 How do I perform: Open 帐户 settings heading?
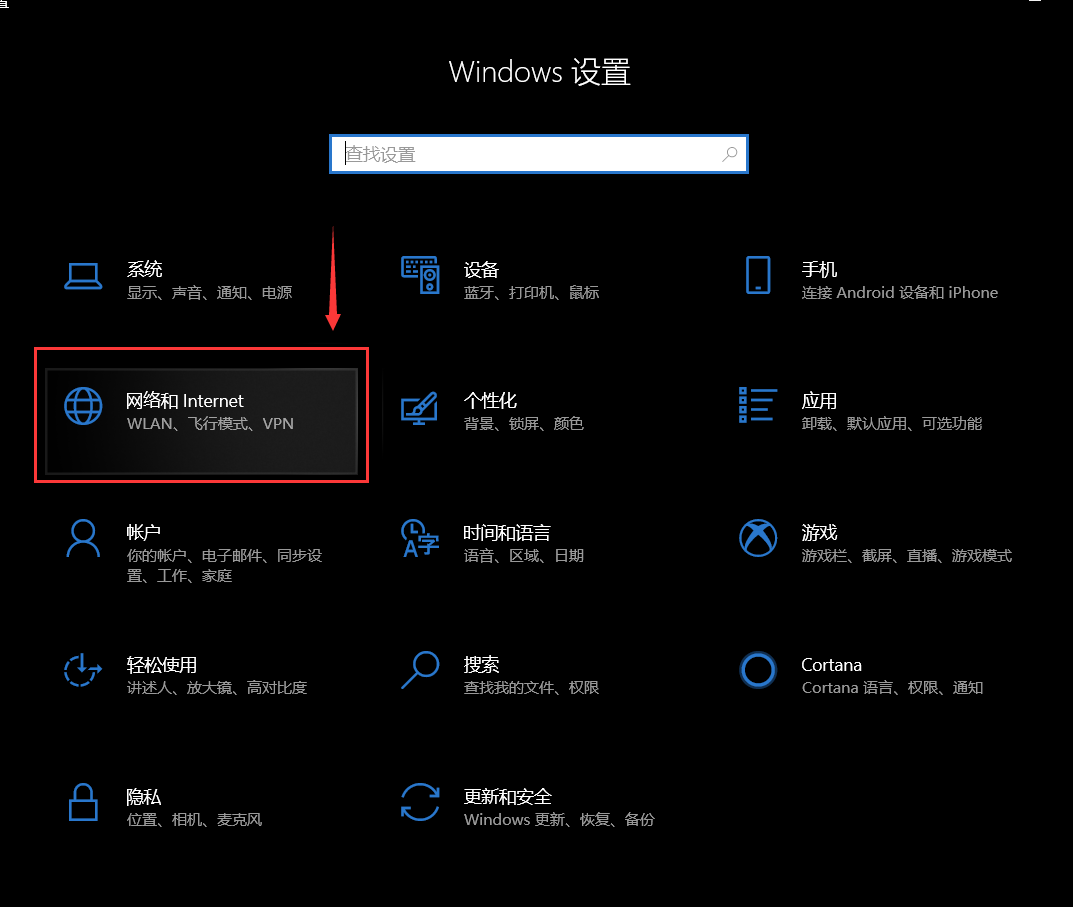click(144, 532)
